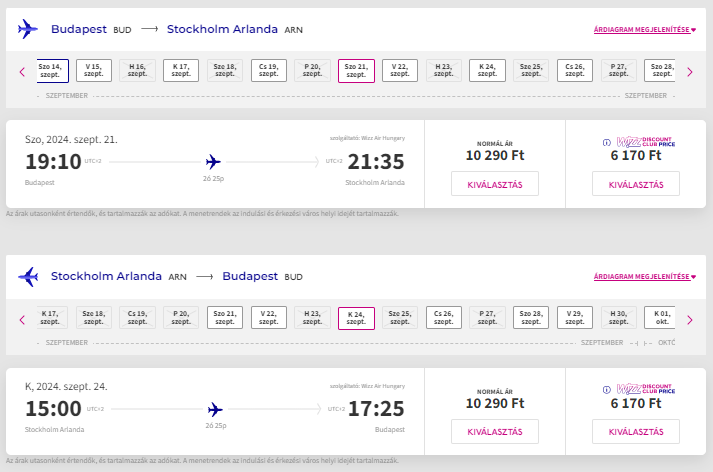Choose Wizz Discount Club price for return flight
Viewport: 713px width, 472px height.
coord(636,432)
